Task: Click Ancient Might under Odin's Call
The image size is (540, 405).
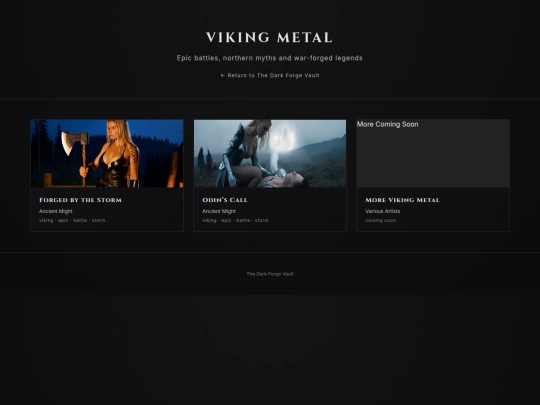Action: pyautogui.click(x=219, y=211)
